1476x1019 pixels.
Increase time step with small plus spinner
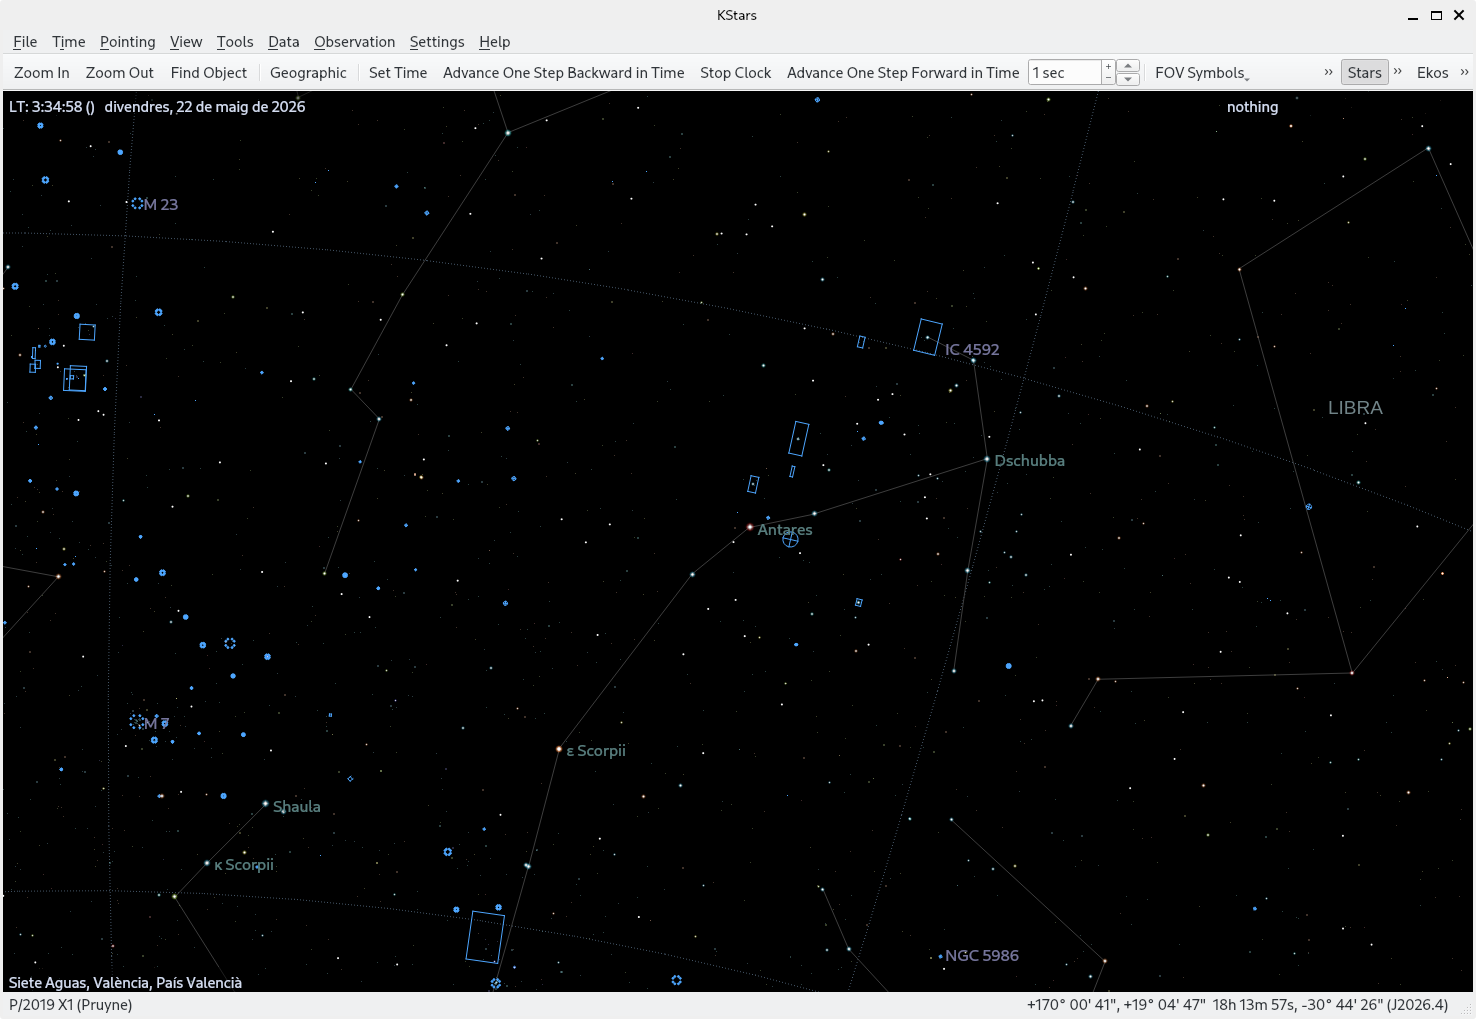1108,67
